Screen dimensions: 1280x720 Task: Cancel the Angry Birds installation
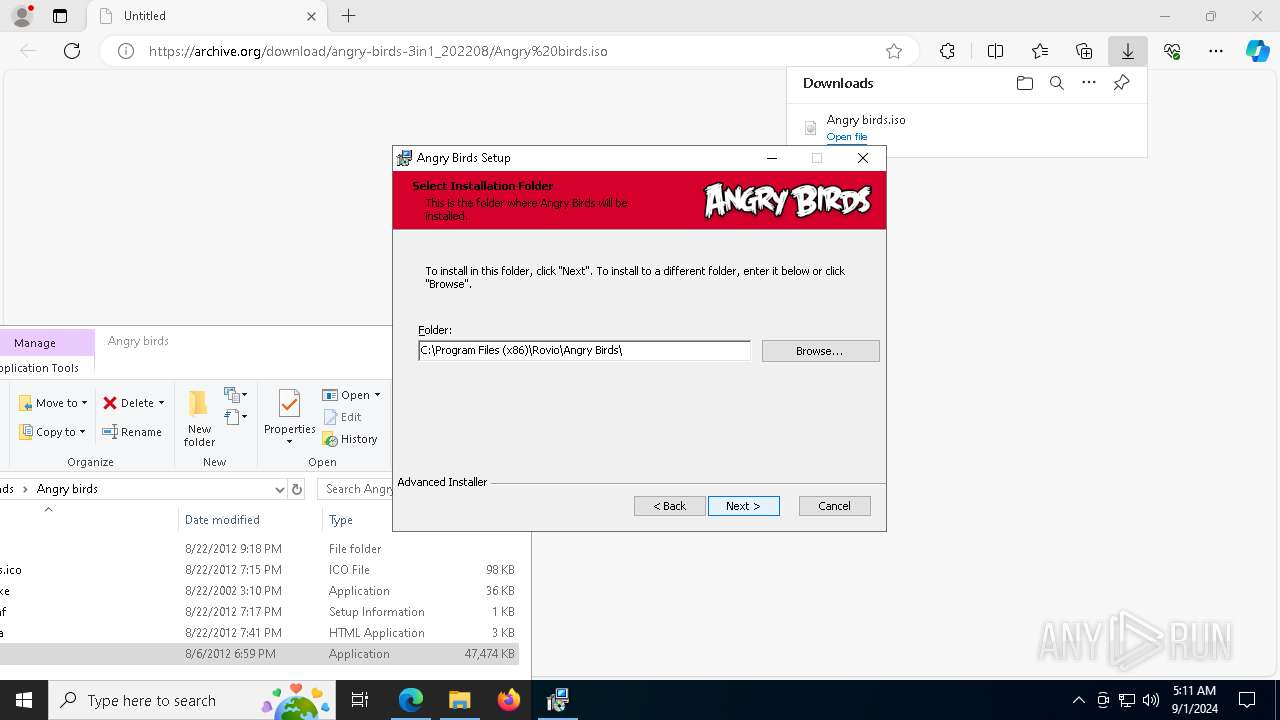834,506
